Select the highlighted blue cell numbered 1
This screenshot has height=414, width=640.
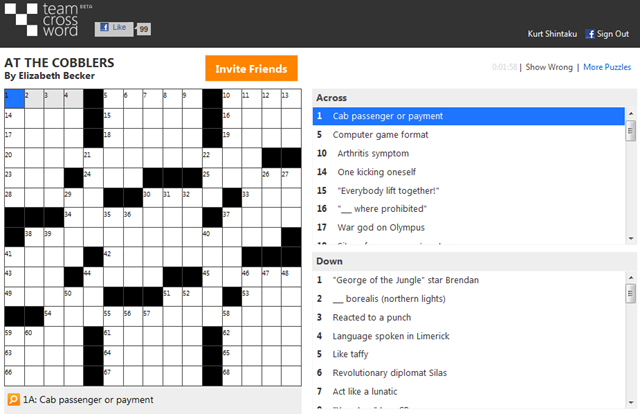click(x=14, y=98)
